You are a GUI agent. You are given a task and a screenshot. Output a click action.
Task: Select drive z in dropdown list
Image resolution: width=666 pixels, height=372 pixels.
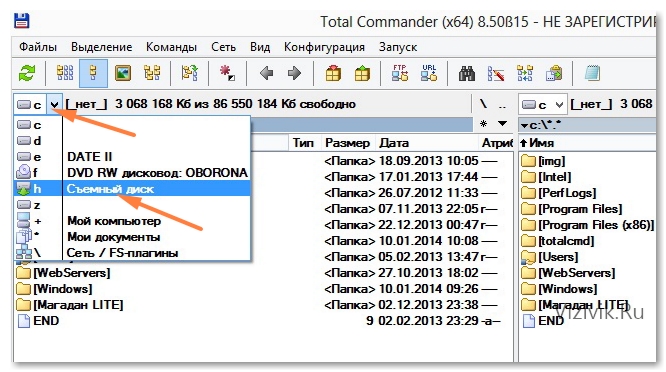pyautogui.click(x=132, y=205)
